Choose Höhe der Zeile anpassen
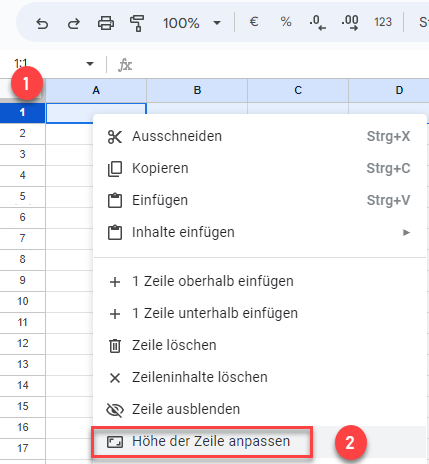429x464 pixels. 260,442
